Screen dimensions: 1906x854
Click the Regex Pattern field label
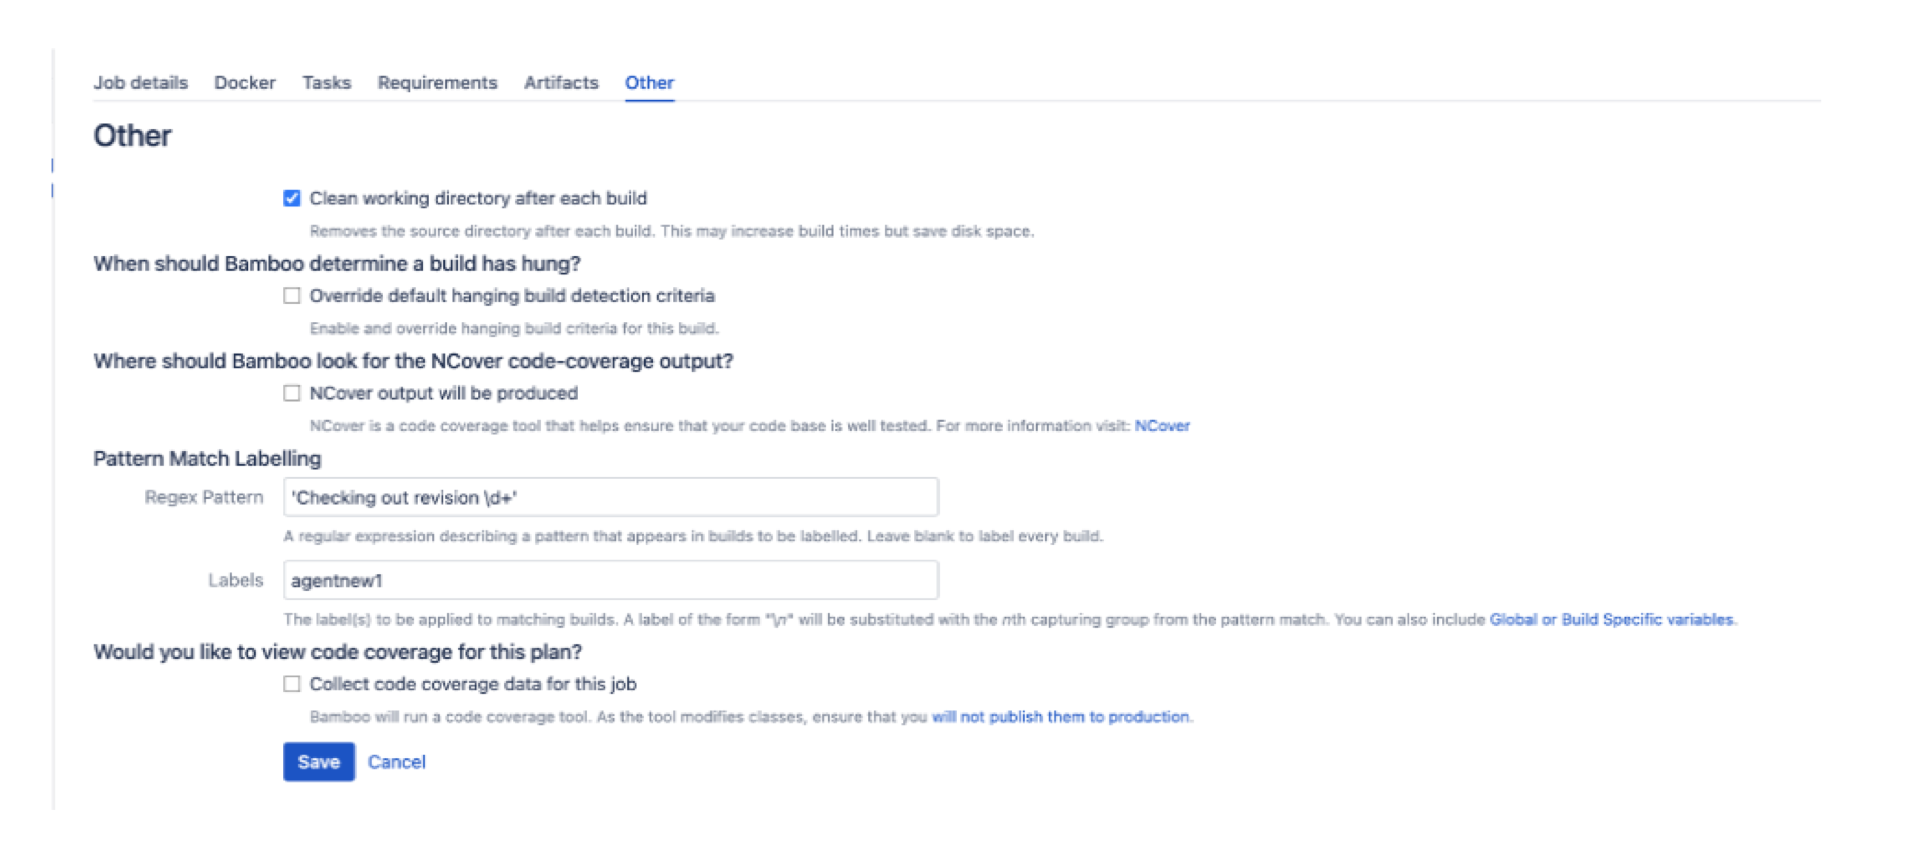click(204, 497)
